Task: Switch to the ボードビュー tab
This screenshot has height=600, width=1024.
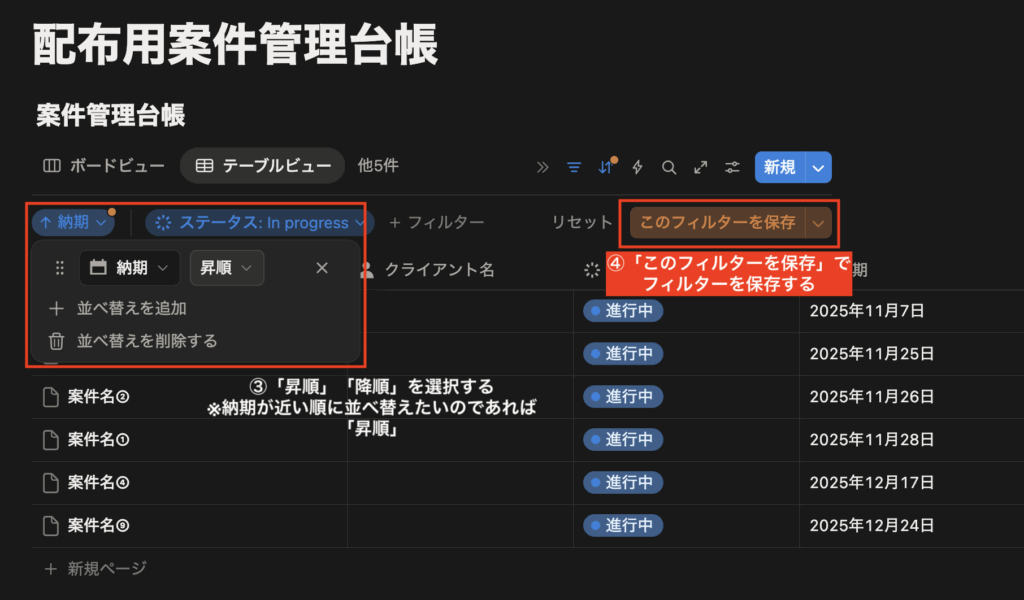Action: pyautogui.click(x=104, y=166)
